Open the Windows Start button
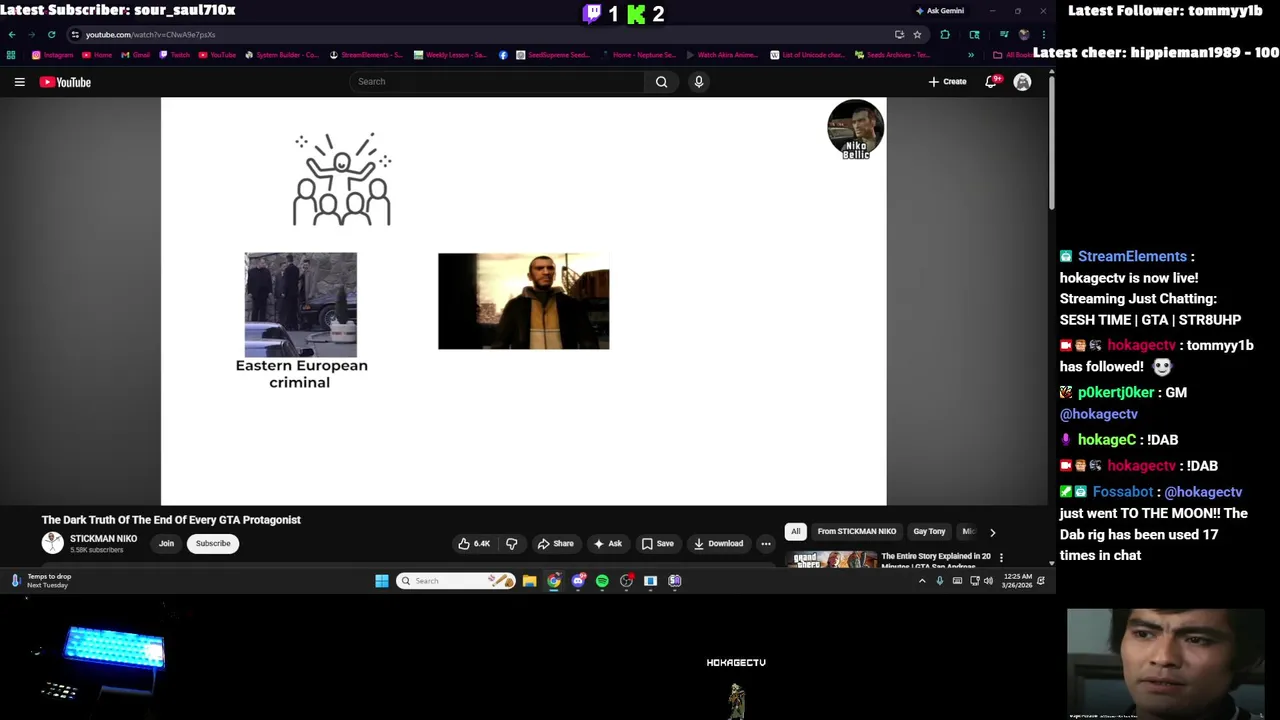The image size is (1280, 720). 382,581
